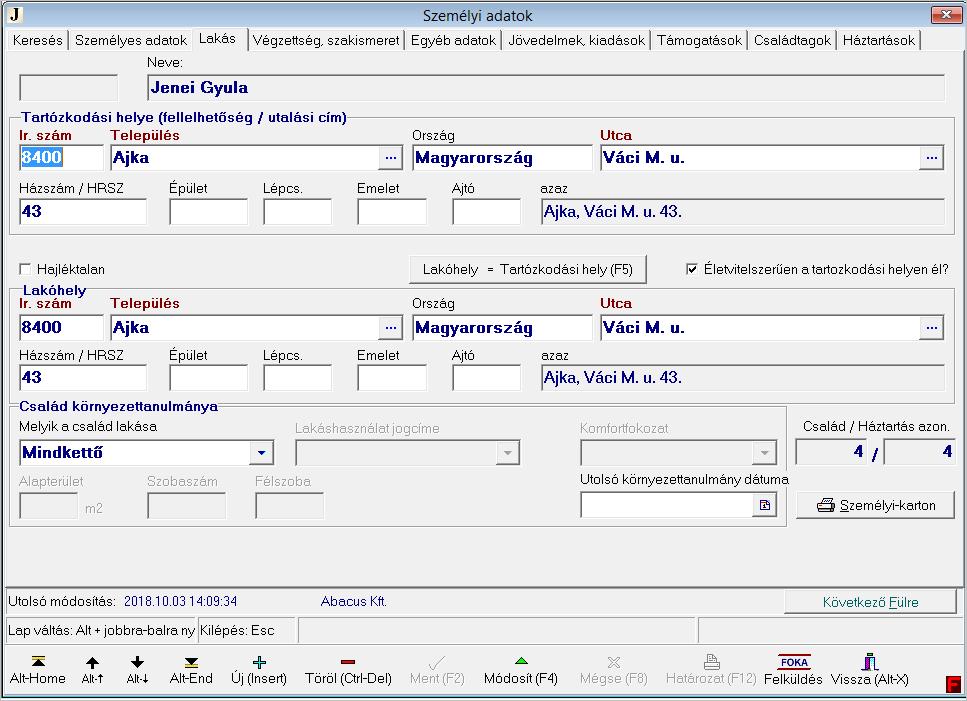Add new record with Új (Insert)
Image resolution: width=967 pixels, height=701 pixels.
[259, 670]
